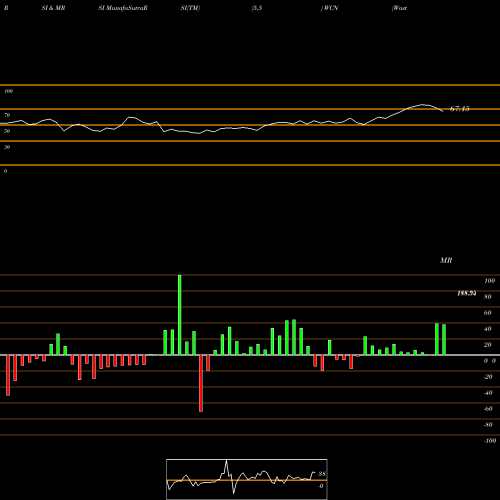This screenshot has height=500, width=500.
Task: Open the mini overview chart thumbnail
Action: 247,479
